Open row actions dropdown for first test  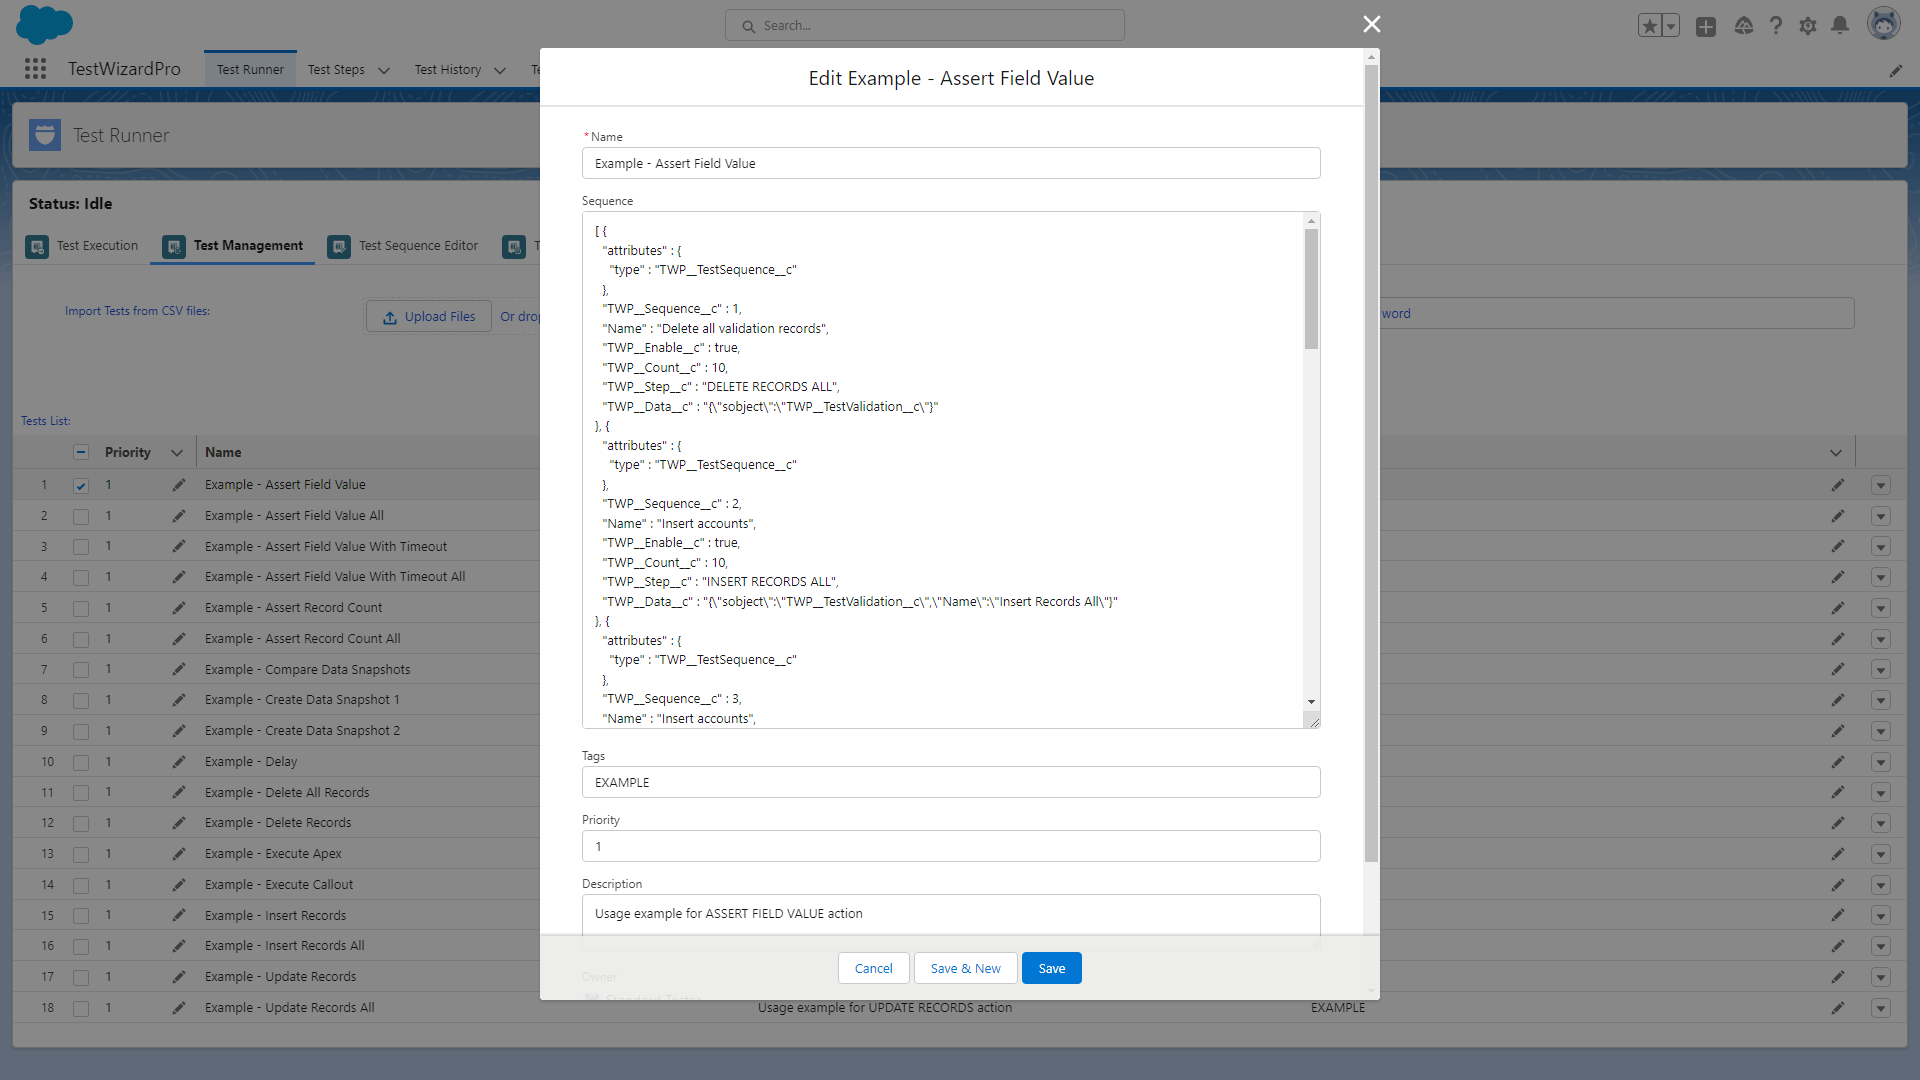point(1881,485)
